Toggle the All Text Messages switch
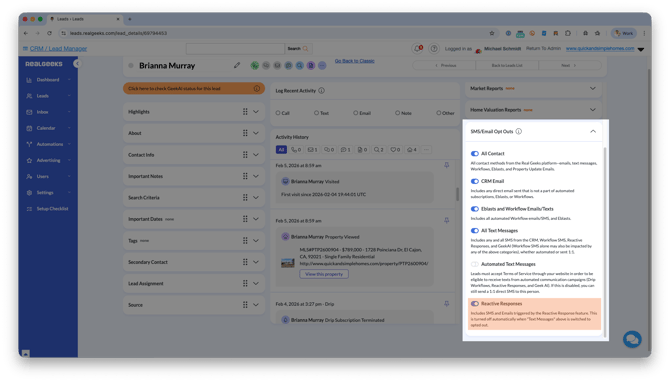Screen dimensions: 670x382 coord(474,230)
